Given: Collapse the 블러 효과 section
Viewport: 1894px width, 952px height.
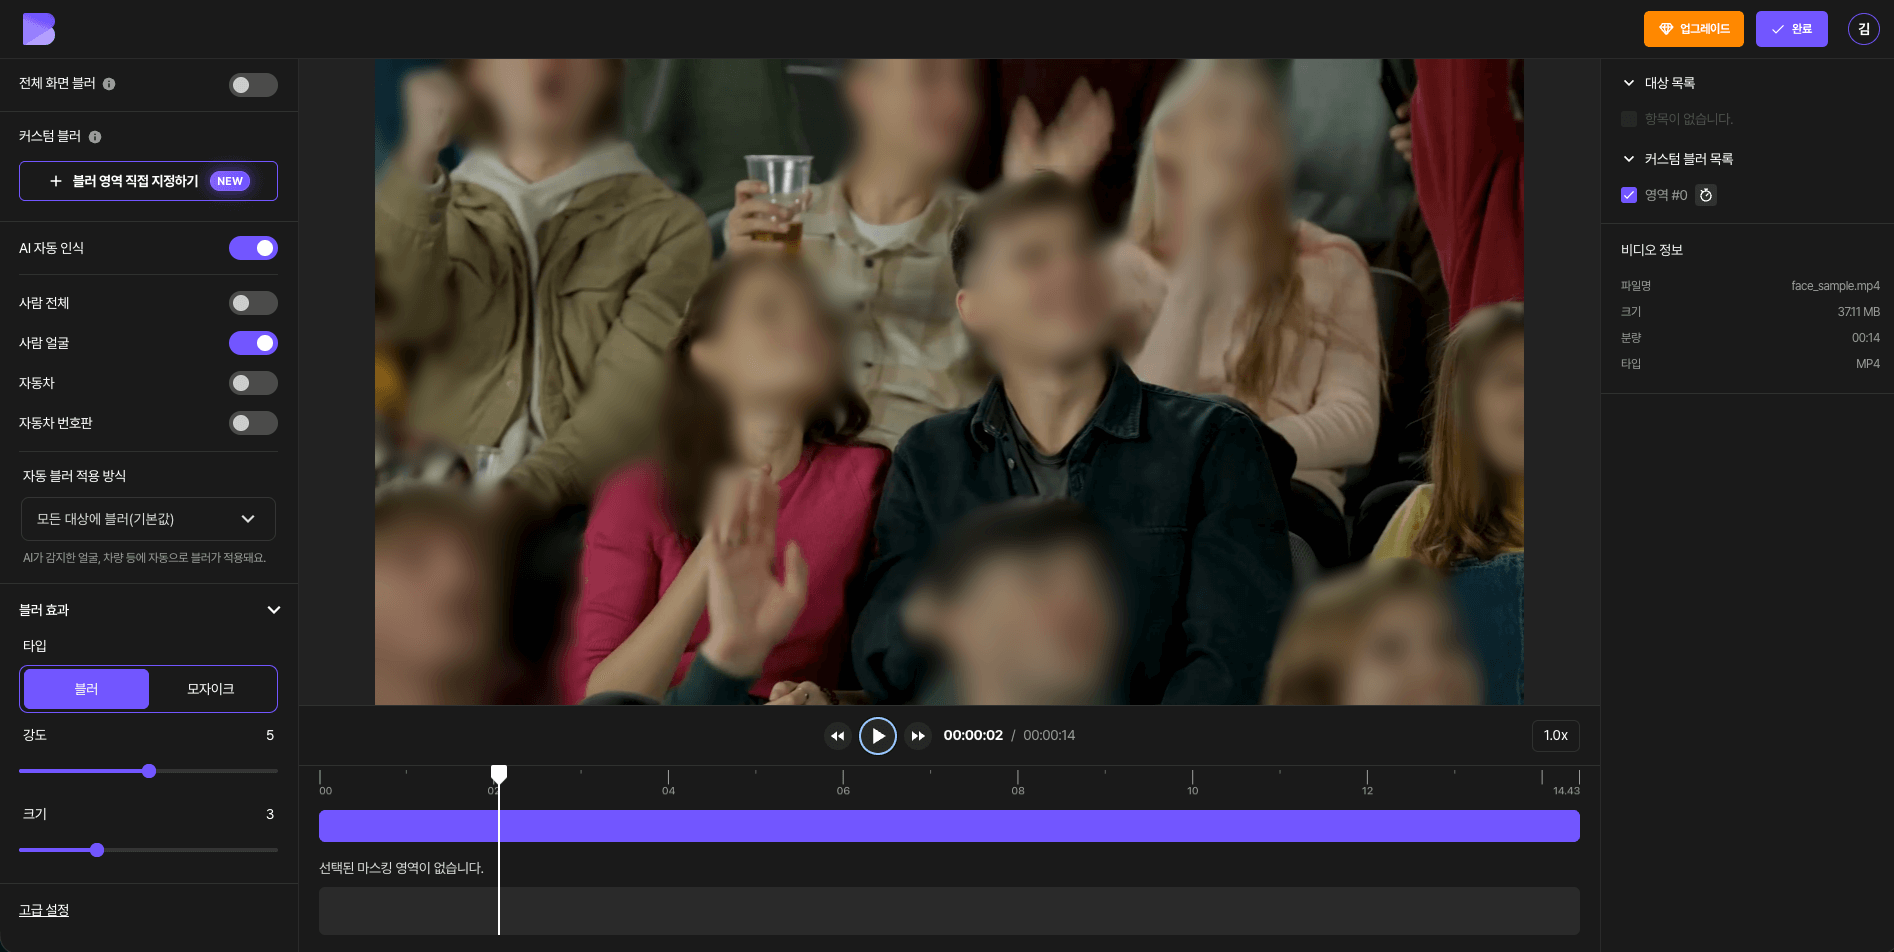Looking at the screenshot, I should 274,609.
